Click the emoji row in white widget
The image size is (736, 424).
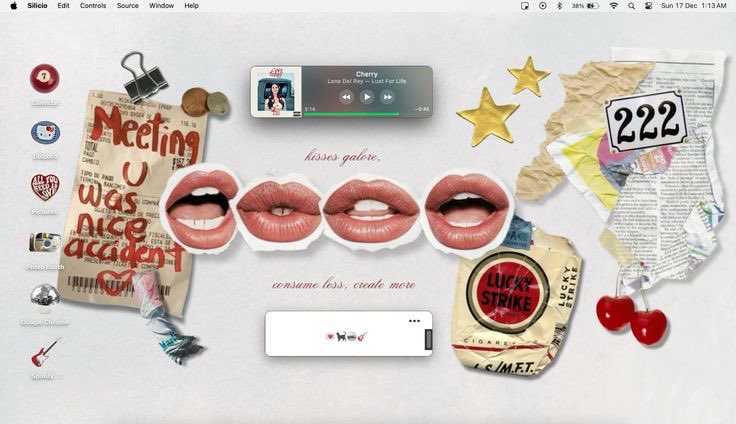(x=346, y=336)
